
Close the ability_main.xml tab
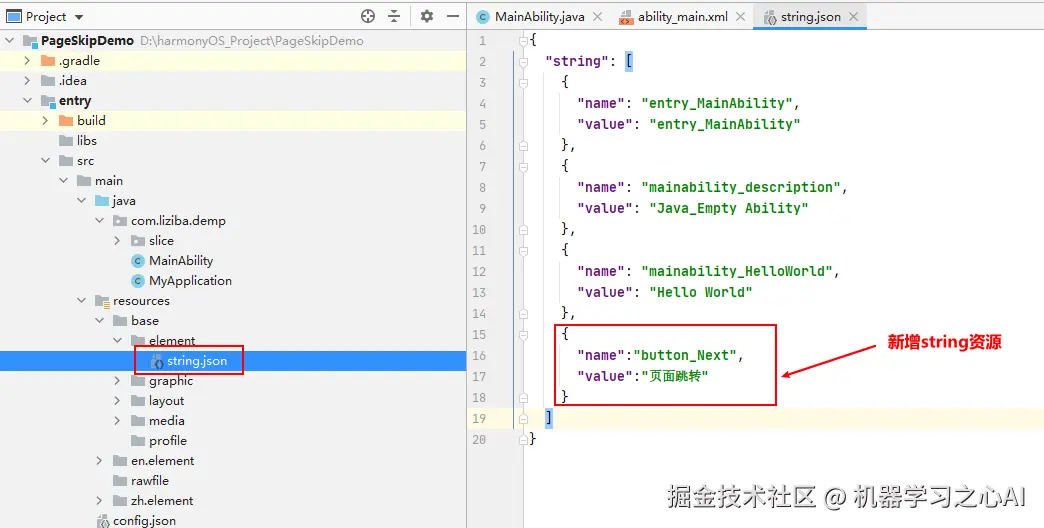740,17
